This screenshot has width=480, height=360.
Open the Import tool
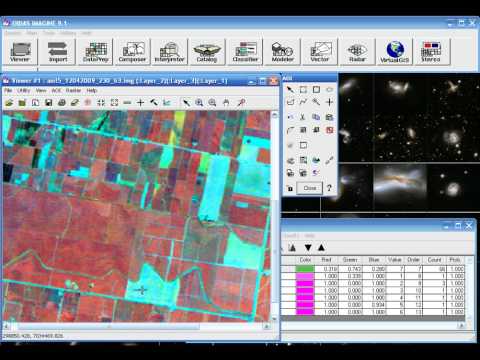click(58, 52)
